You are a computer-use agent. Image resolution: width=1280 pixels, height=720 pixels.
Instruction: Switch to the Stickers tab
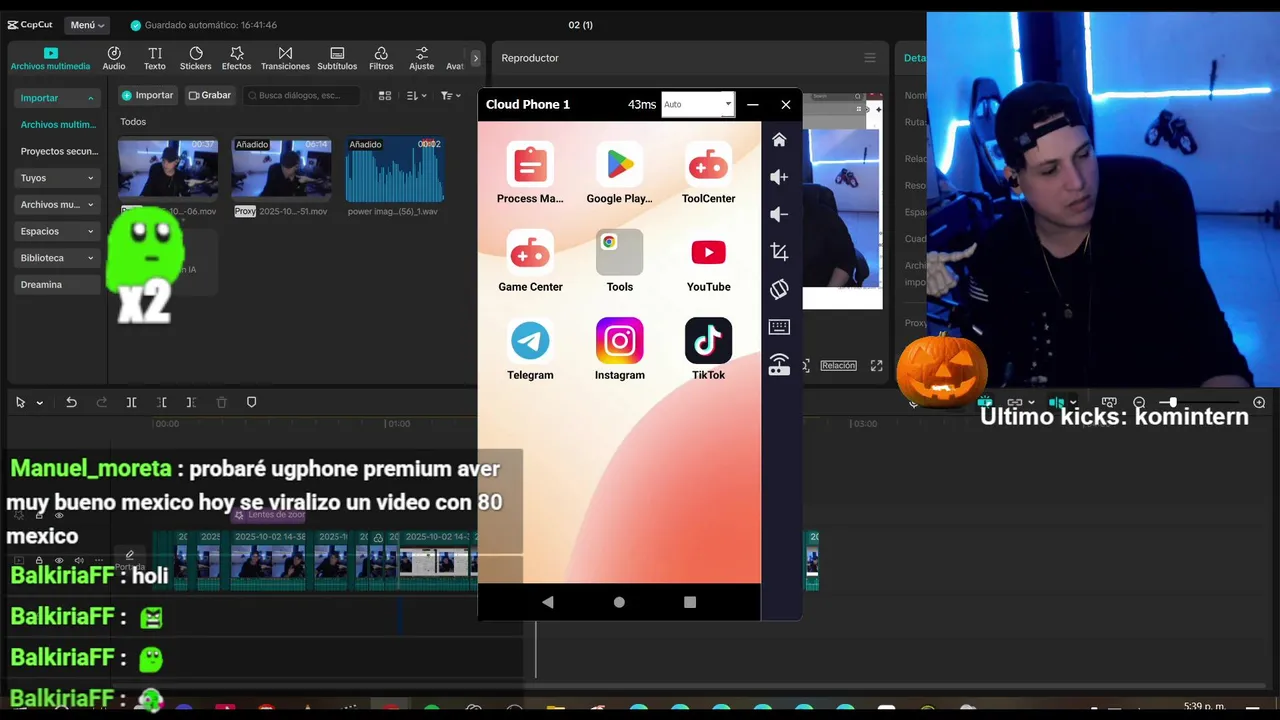(196, 58)
